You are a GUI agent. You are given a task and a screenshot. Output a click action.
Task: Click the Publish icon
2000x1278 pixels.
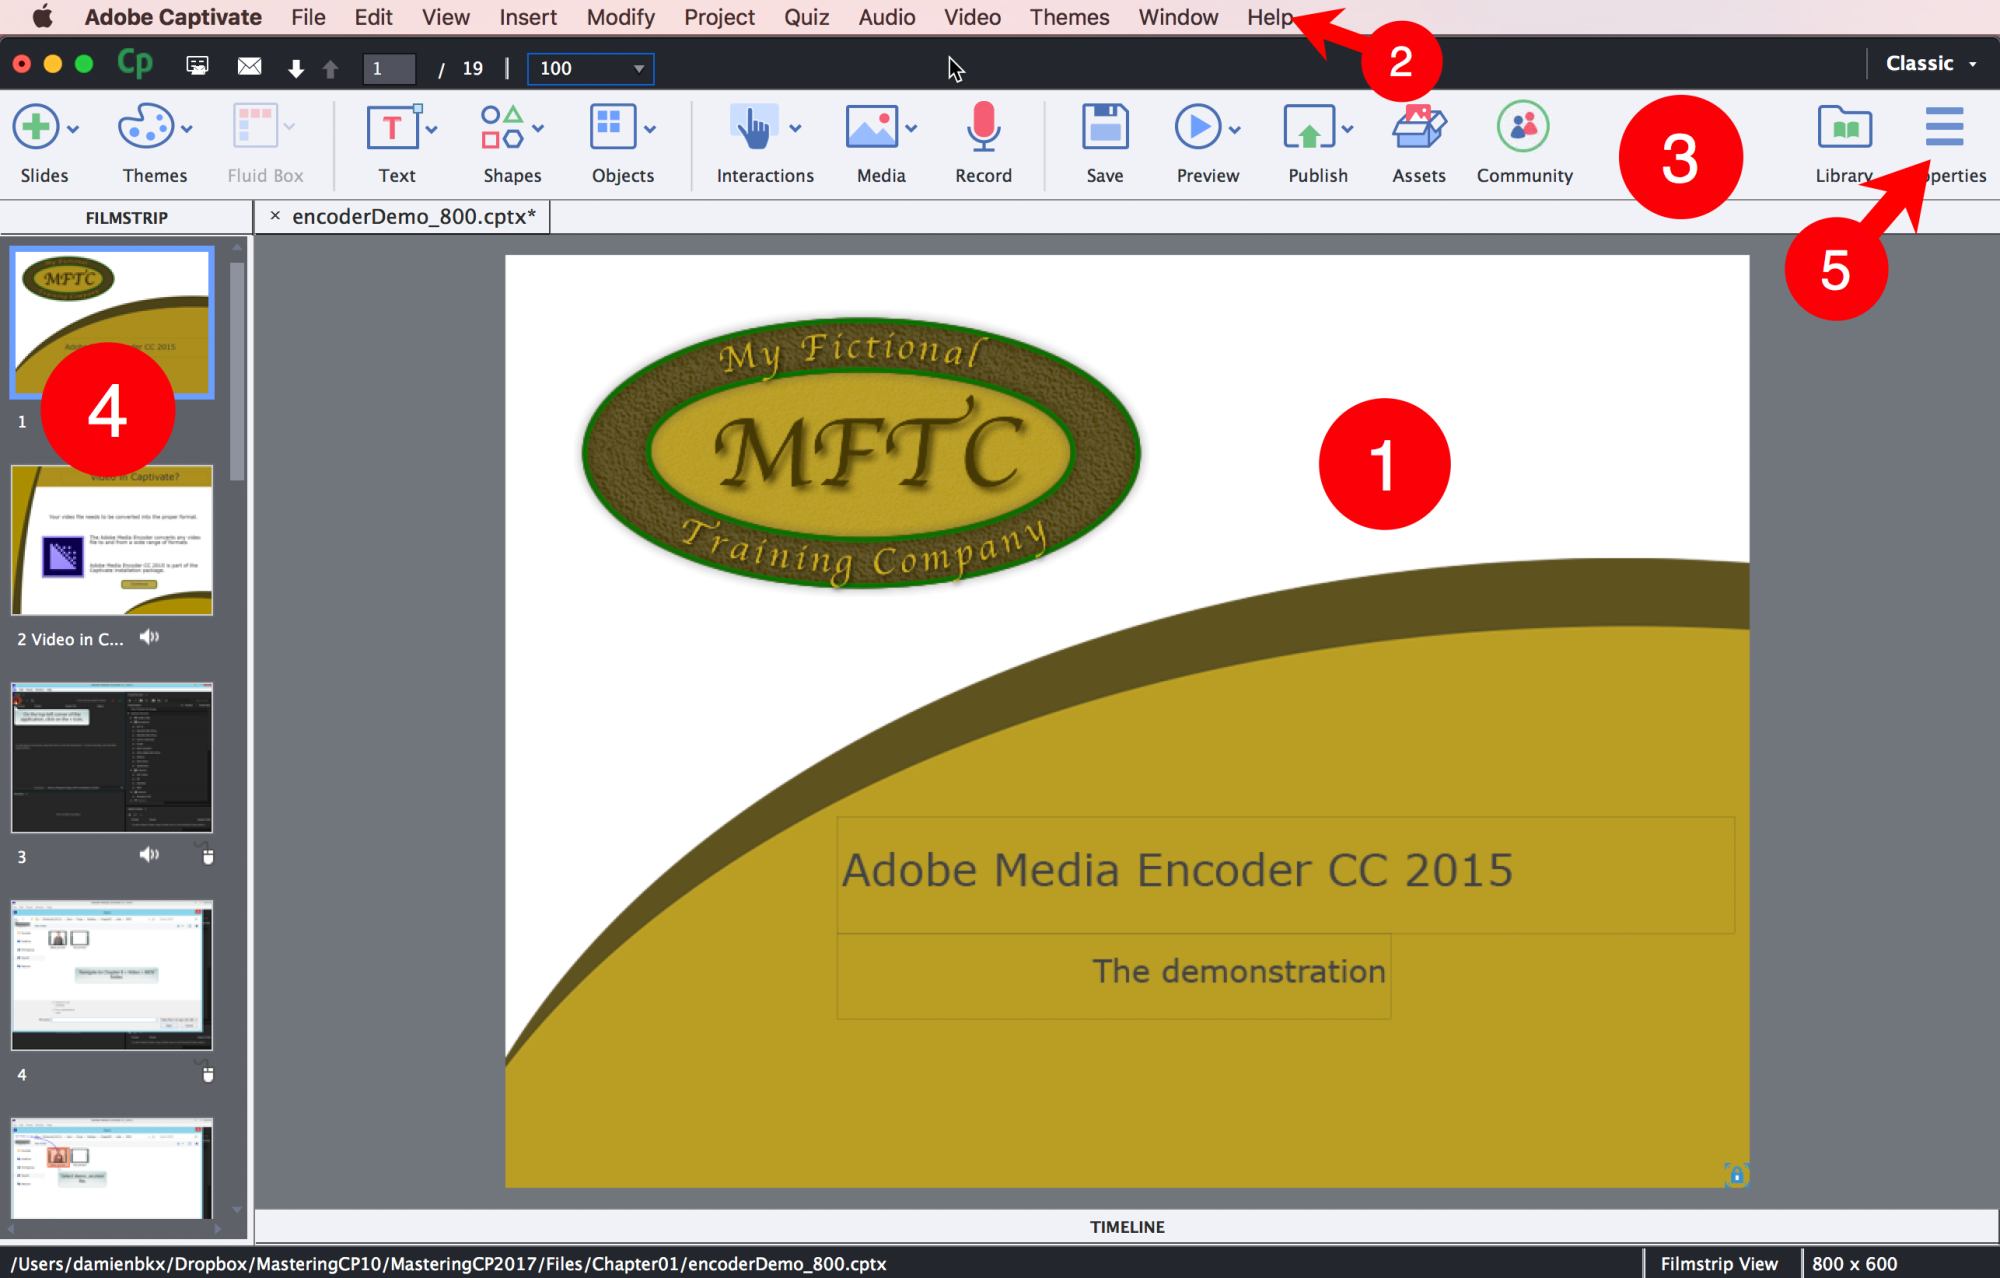[1309, 127]
